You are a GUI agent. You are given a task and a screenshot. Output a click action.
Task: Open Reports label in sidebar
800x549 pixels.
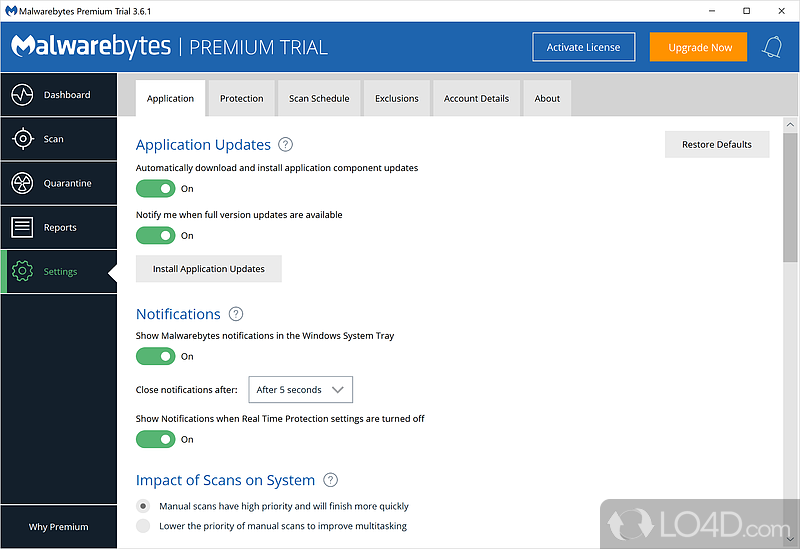coord(60,228)
